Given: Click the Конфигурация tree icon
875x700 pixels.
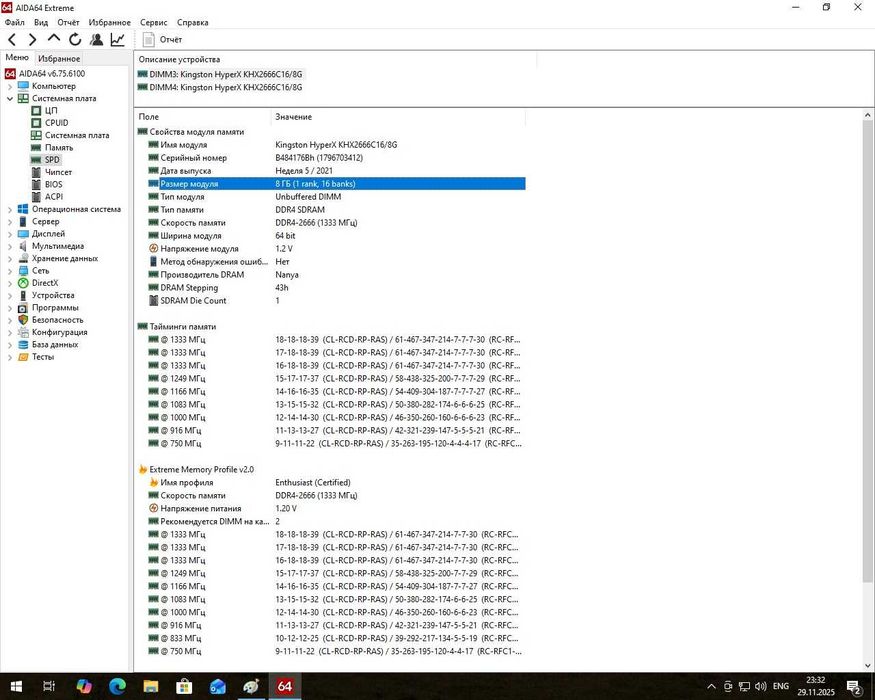Looking at the screenshot, I should pos(23,332).
